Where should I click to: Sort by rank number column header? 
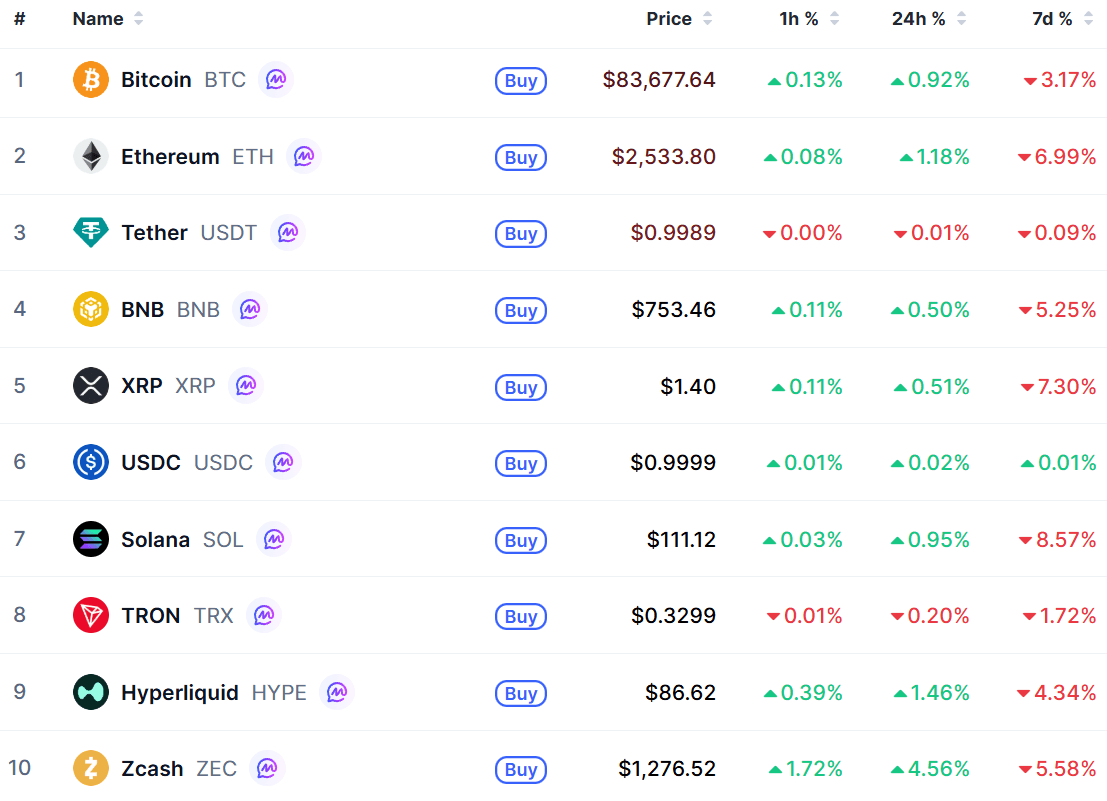click(x=20, y=19)
